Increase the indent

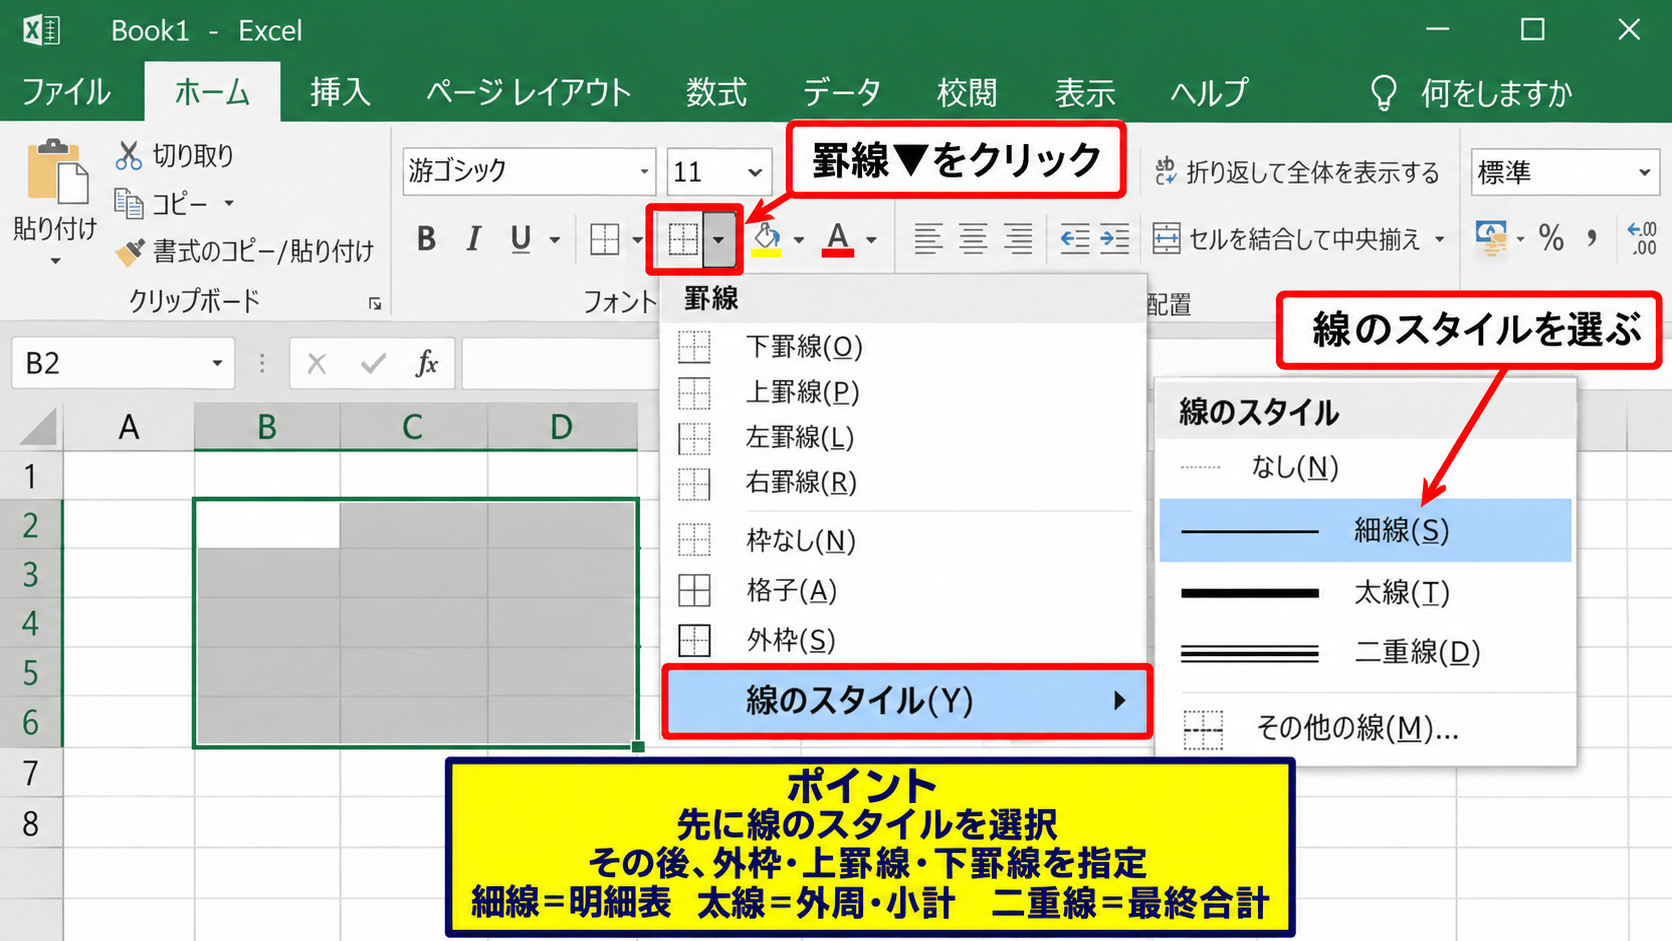click(1114, 239)
